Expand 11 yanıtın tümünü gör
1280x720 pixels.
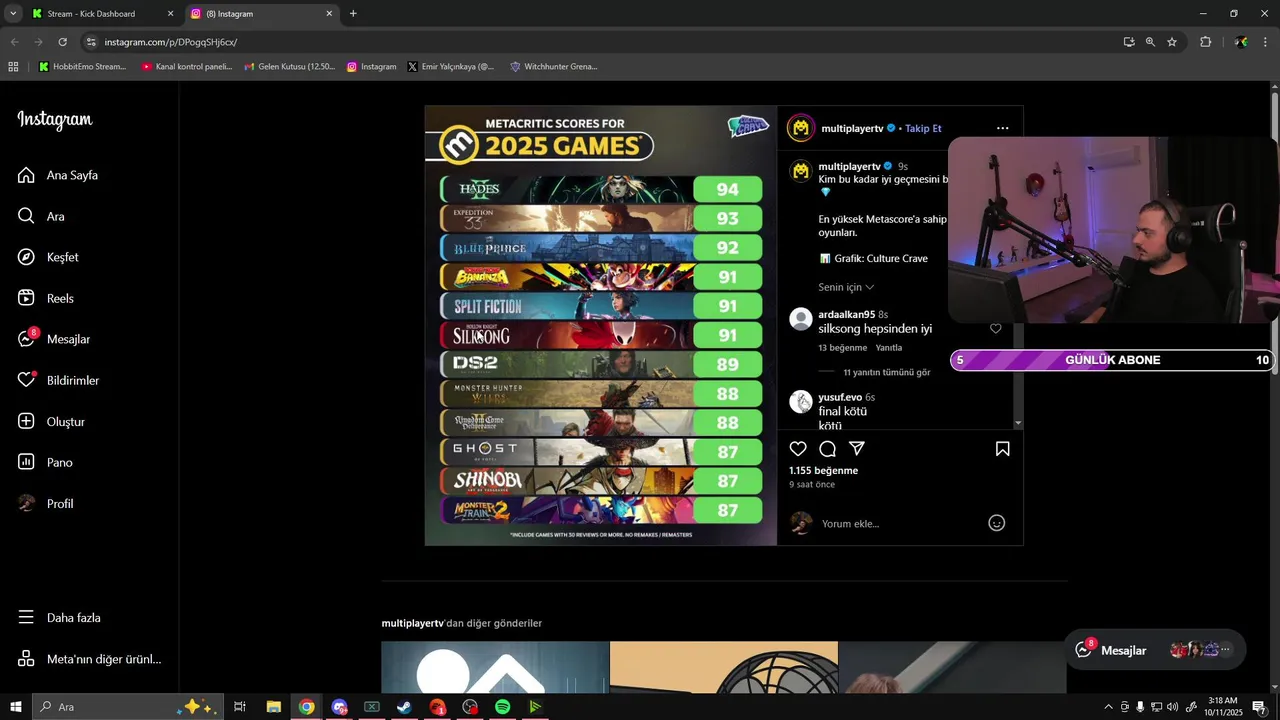pos(886,372)
